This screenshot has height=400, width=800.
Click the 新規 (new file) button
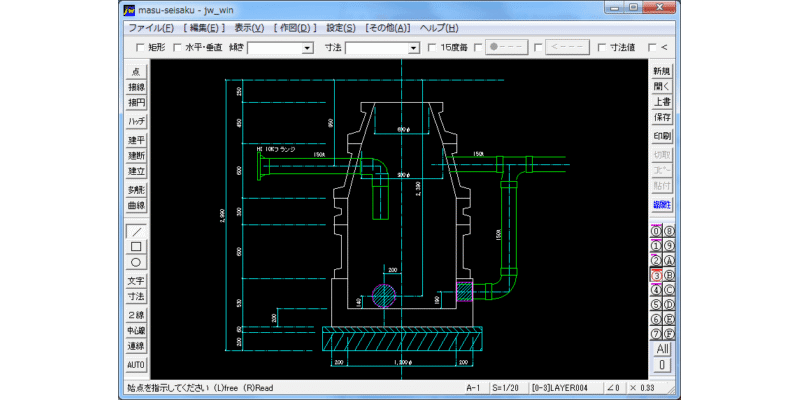[x=662, y=71]
